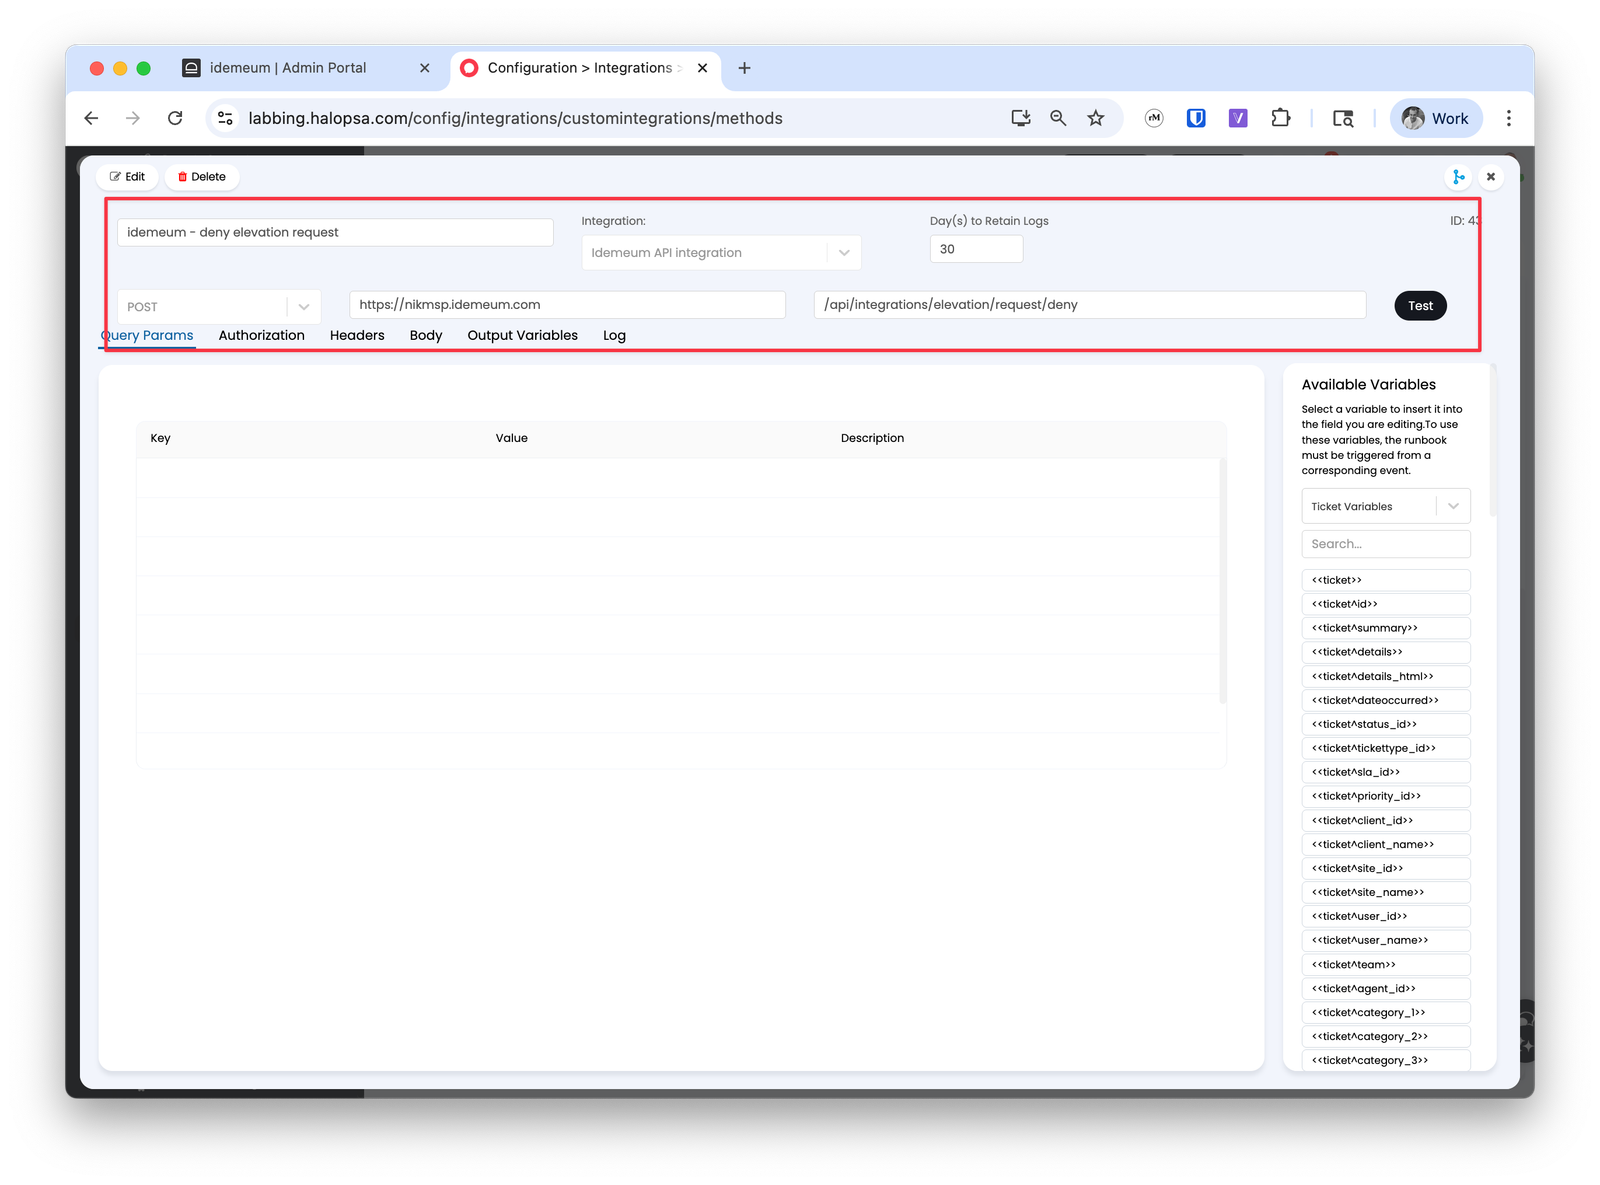
Task: Click the Description column header
Action: click(872, 438)
